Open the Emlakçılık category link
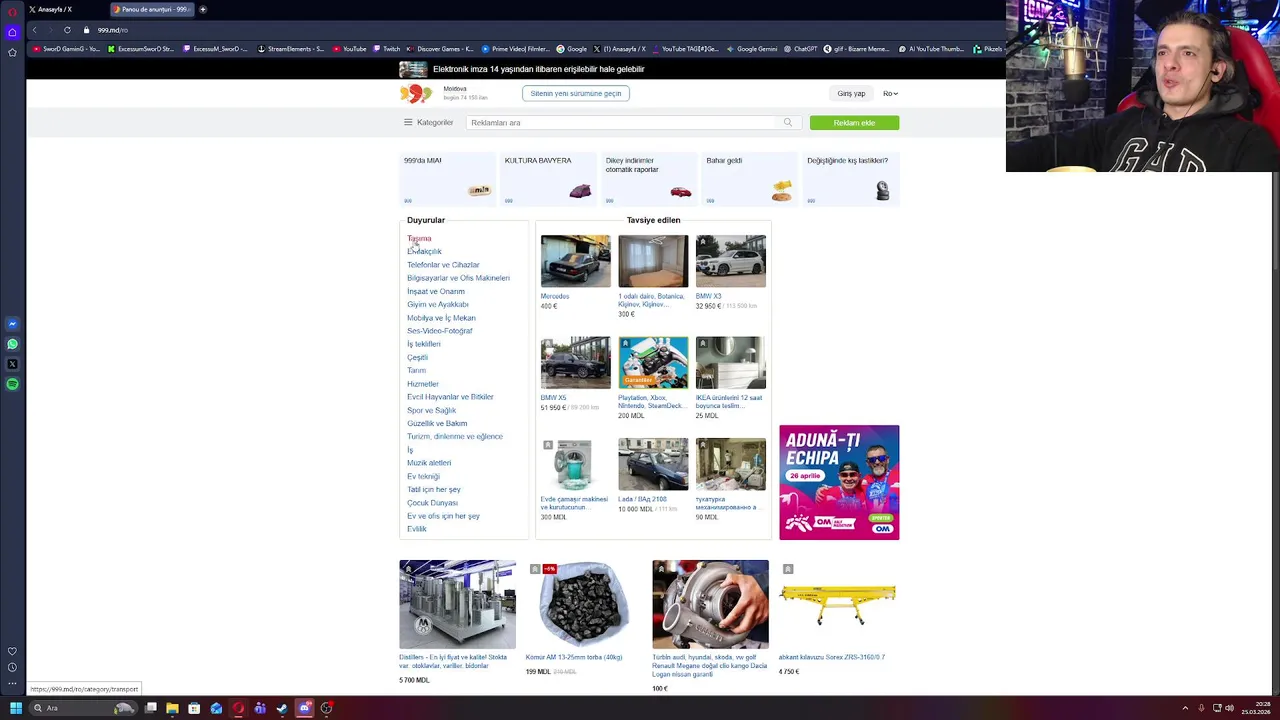1280x720 pixels. coord(424,251)
